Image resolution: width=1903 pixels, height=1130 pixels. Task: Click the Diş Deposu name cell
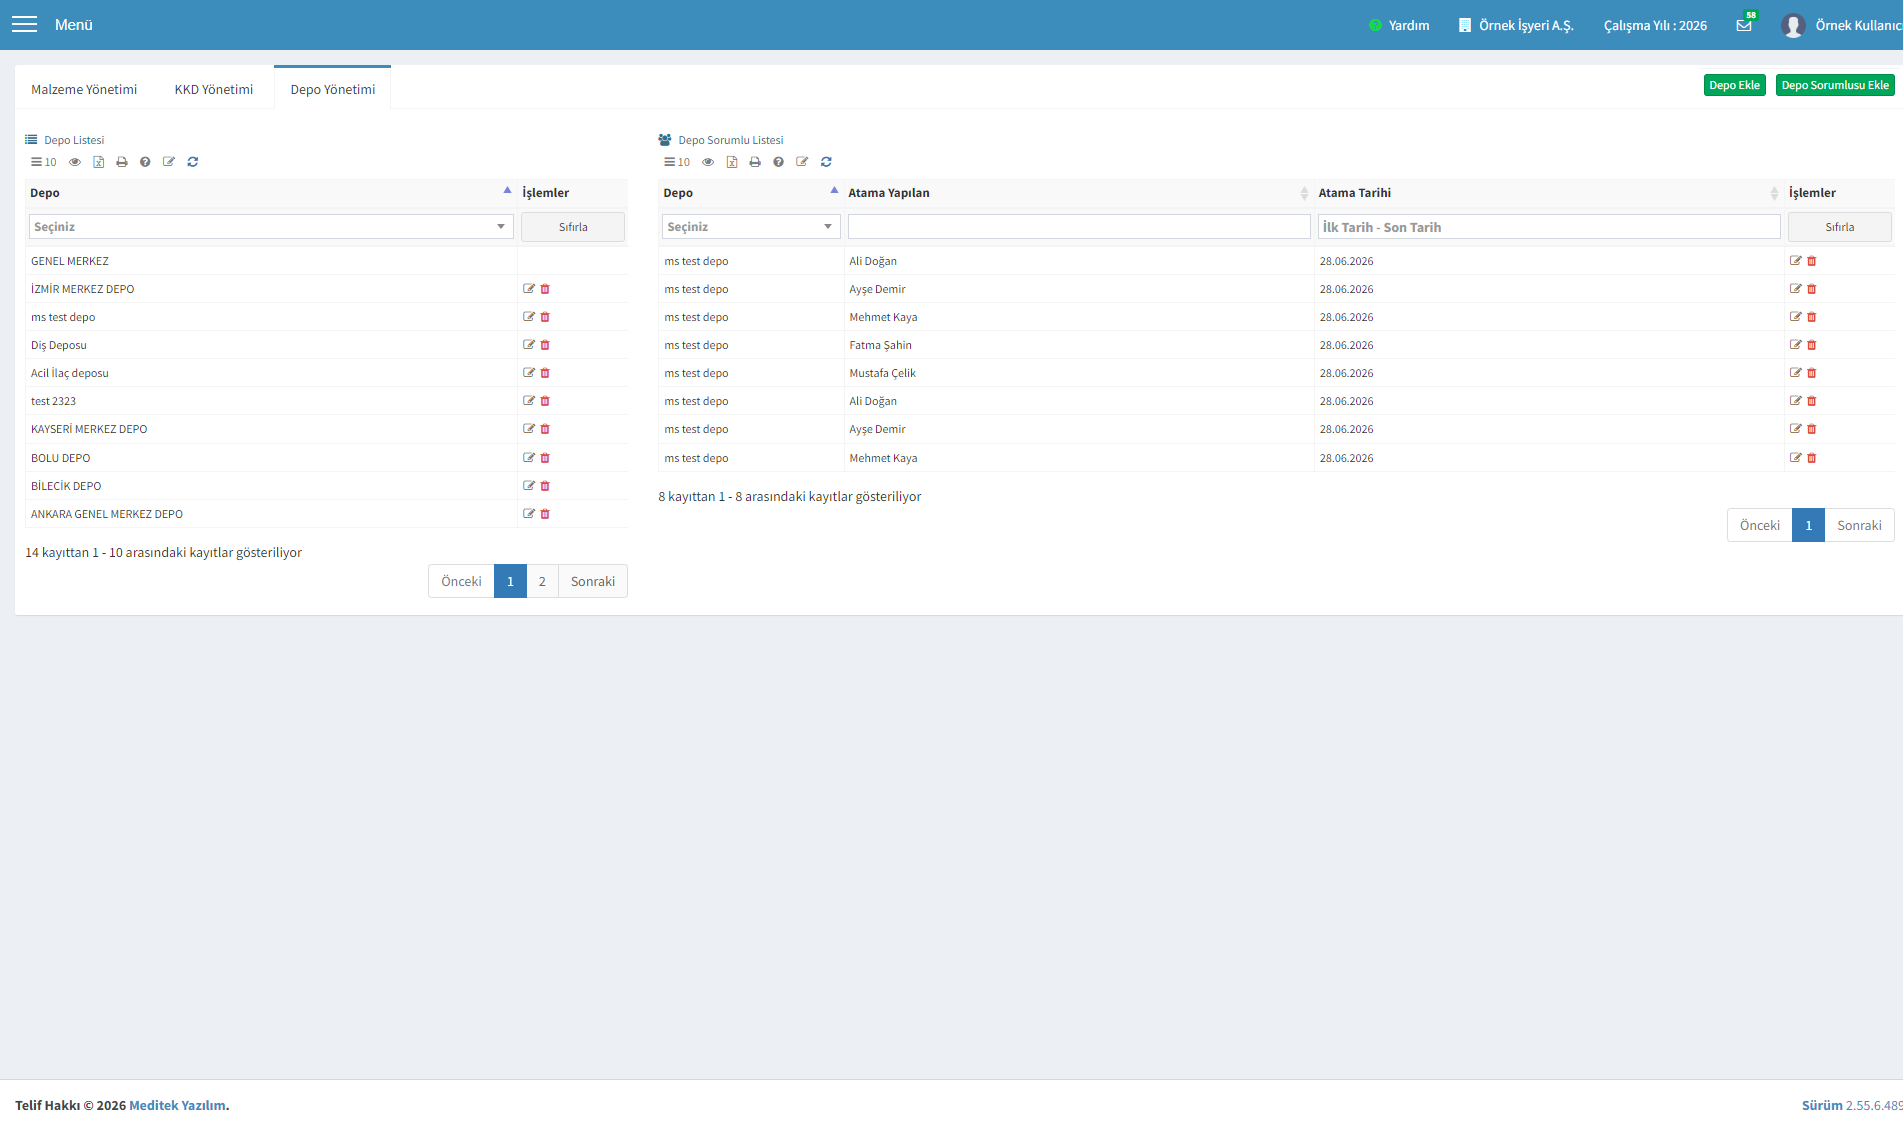coord(59,345)
